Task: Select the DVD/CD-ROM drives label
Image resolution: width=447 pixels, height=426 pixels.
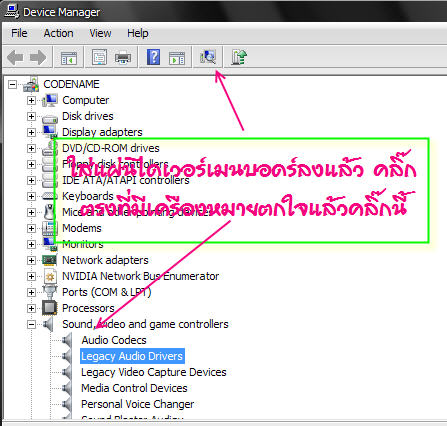Action: click(111, 148)
